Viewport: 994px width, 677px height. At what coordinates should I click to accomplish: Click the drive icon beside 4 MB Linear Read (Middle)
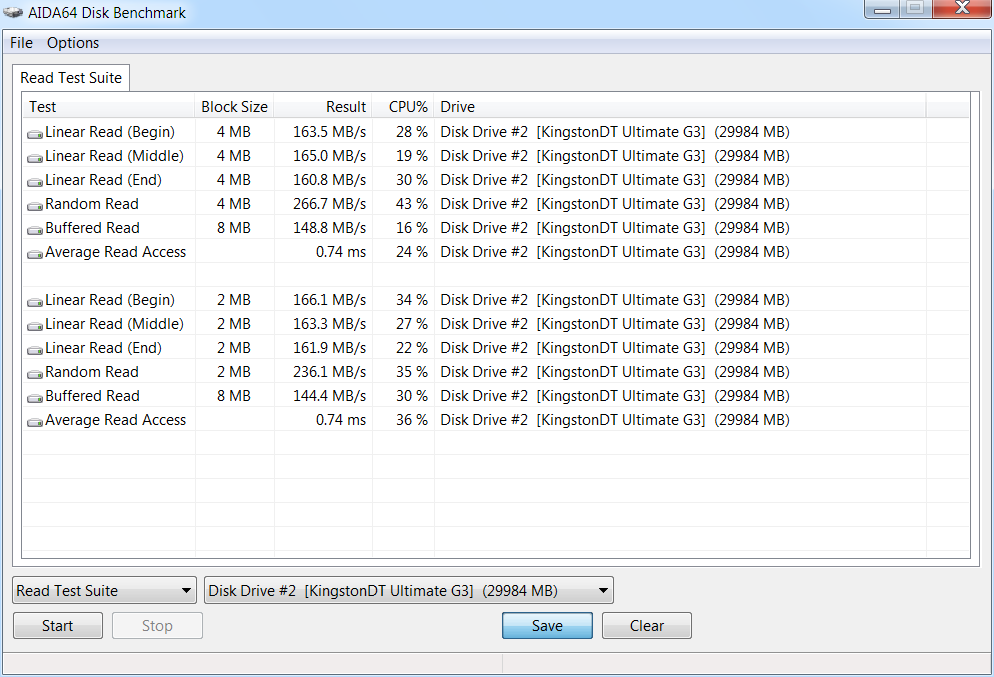(x=35, y=158)
